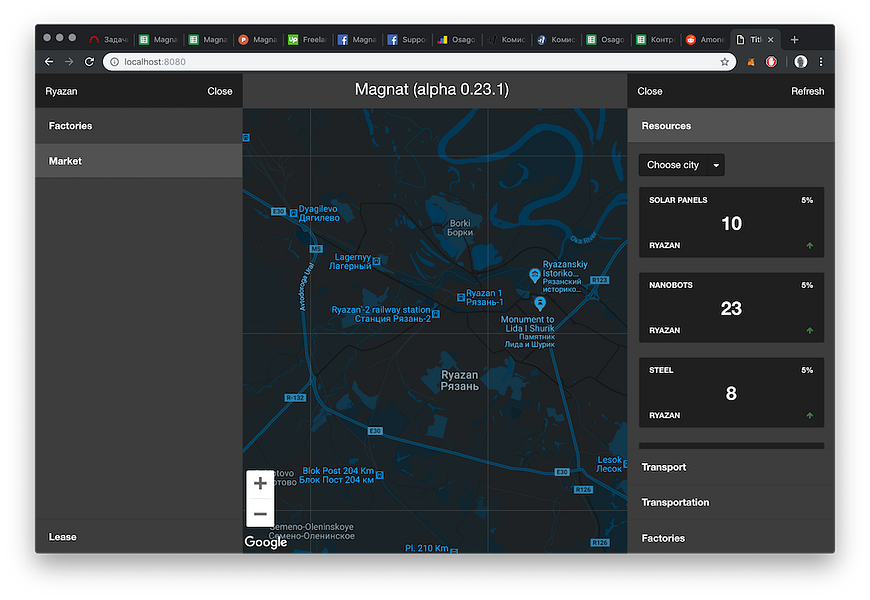
Task: View site information icon in address bar
Action: click(114, 62)
